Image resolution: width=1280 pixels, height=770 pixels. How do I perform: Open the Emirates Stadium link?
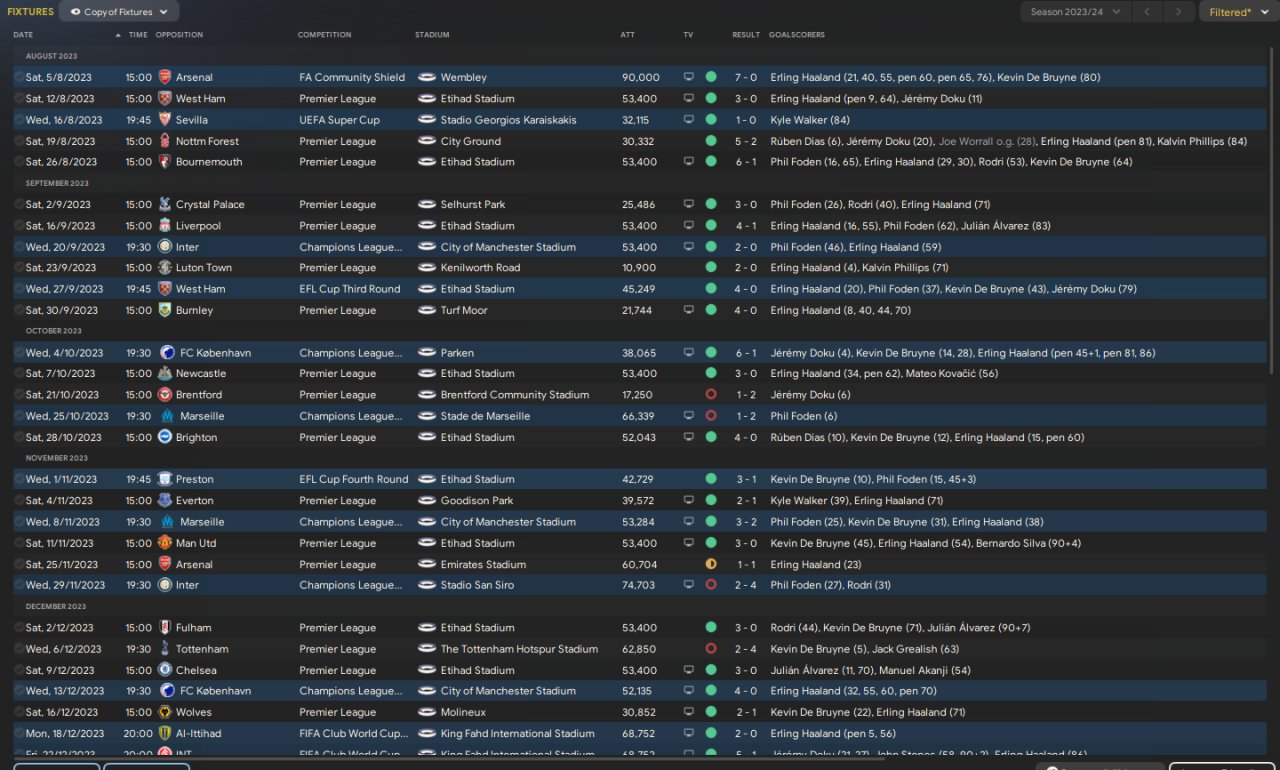click(x=483, y=564)
